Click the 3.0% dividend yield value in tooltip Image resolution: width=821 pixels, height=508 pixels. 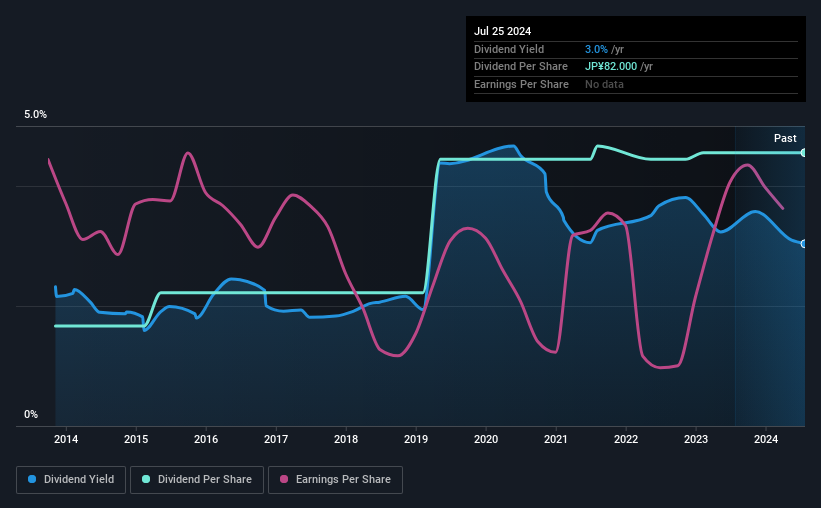[596, 49]
